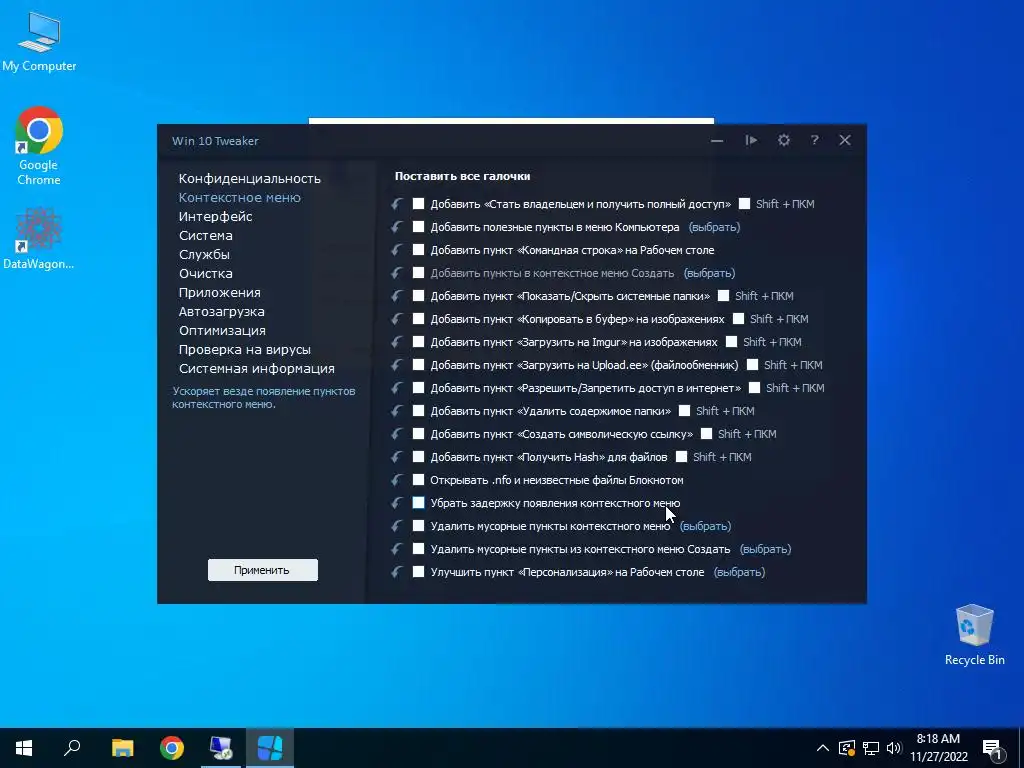Viewport: 1024px width, 768px height.
Task: Open Win 10 Tweaker settings gear
Action: 784,140
